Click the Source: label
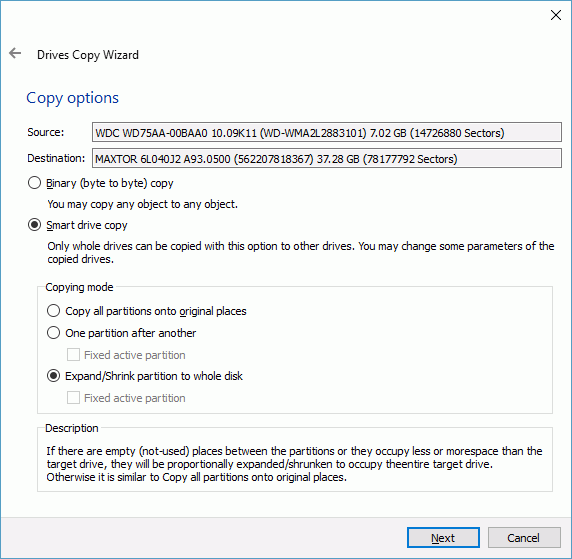The width and height of the screenshot is (572, 559). [46, 132]
